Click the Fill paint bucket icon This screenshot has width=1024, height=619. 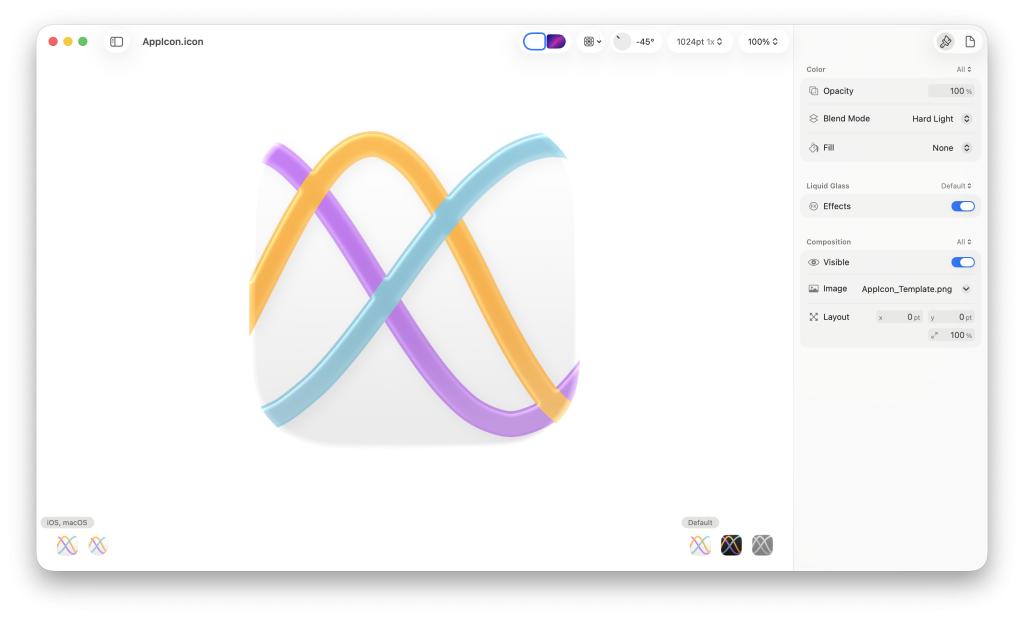[814, 148]
